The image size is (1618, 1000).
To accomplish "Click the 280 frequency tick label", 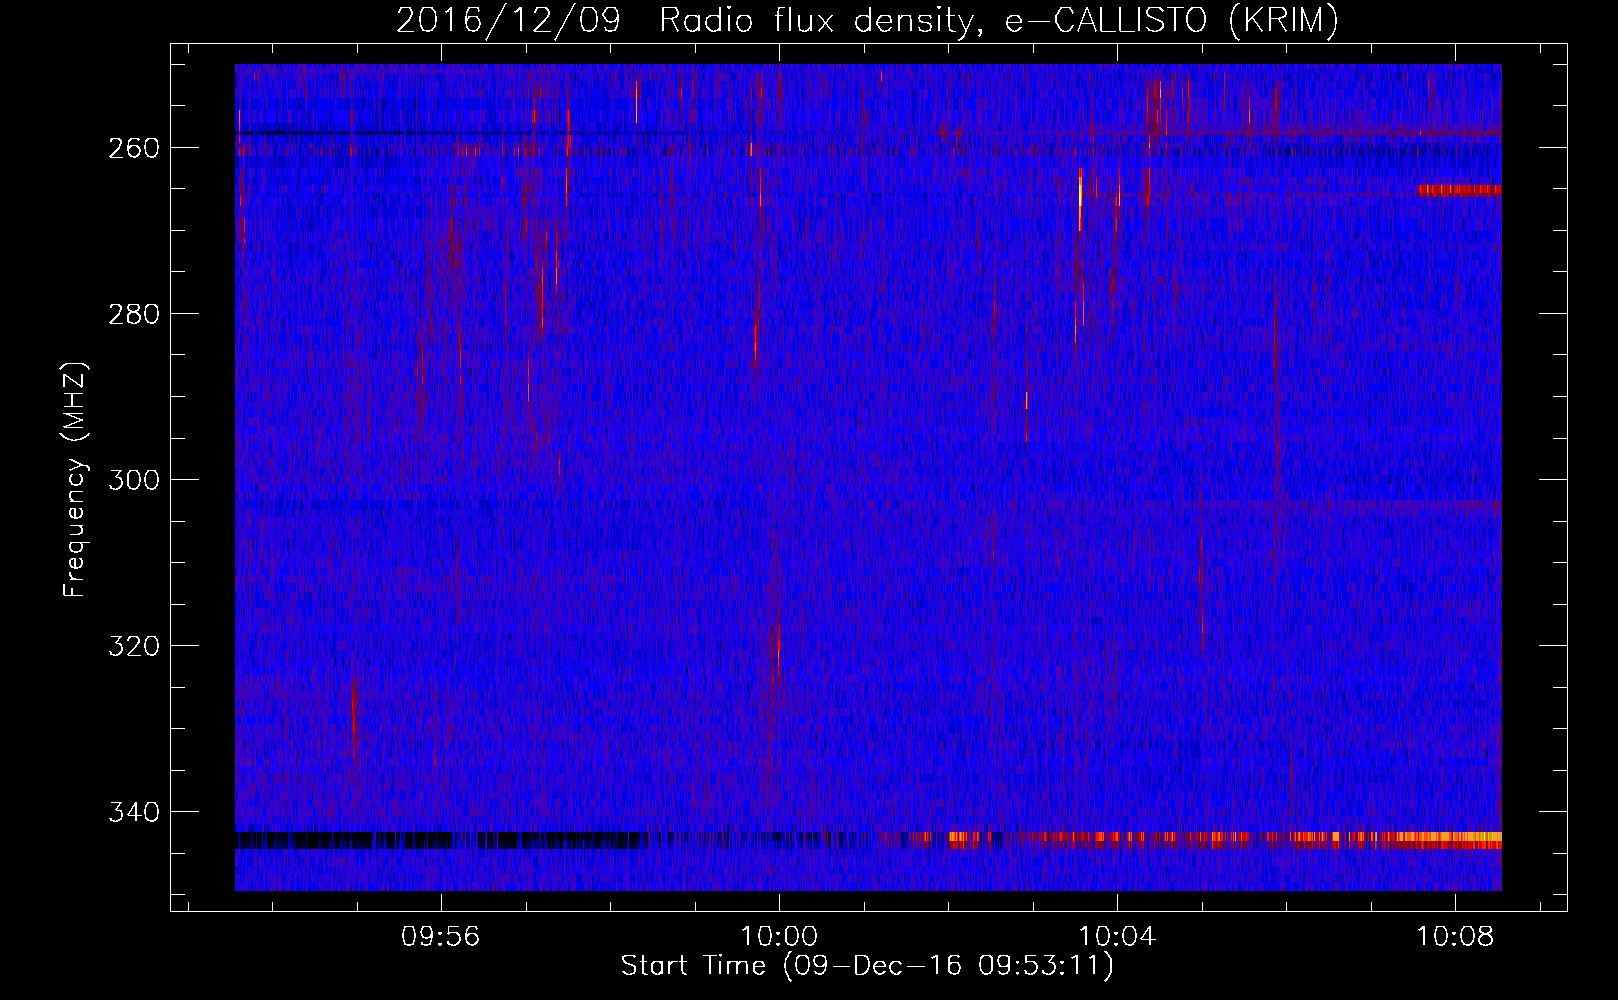I will (x=134, y=314).
